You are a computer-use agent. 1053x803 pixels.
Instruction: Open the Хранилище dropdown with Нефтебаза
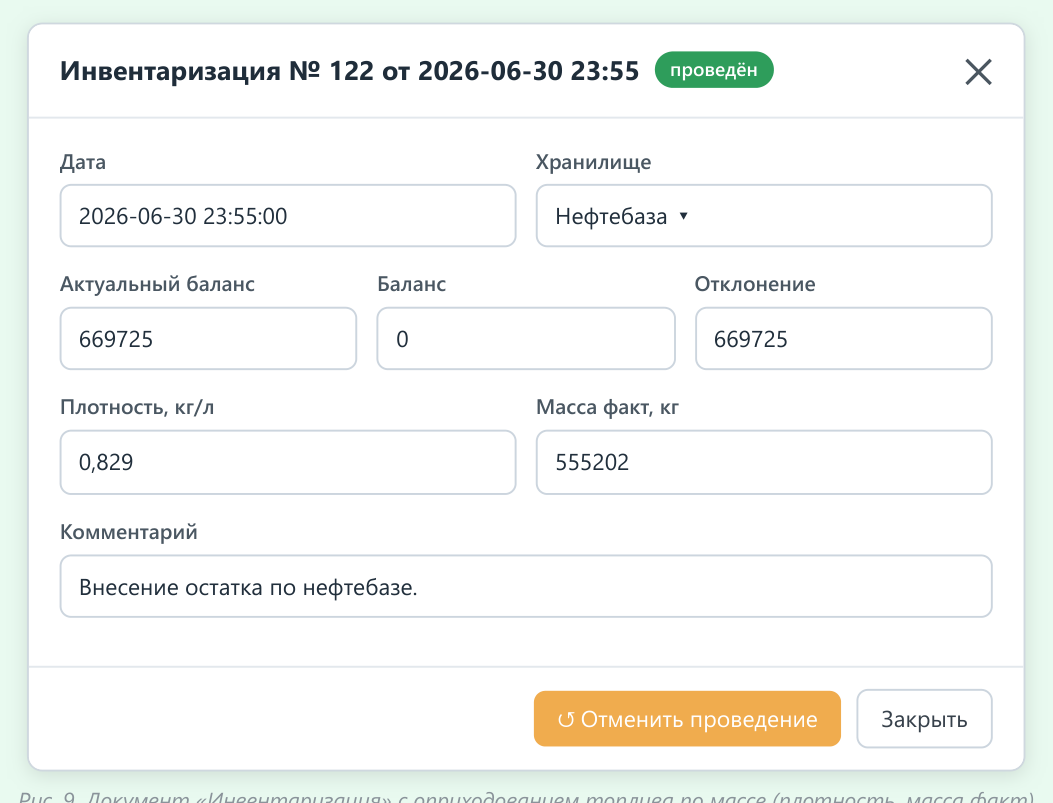click(x=764, y=216)
